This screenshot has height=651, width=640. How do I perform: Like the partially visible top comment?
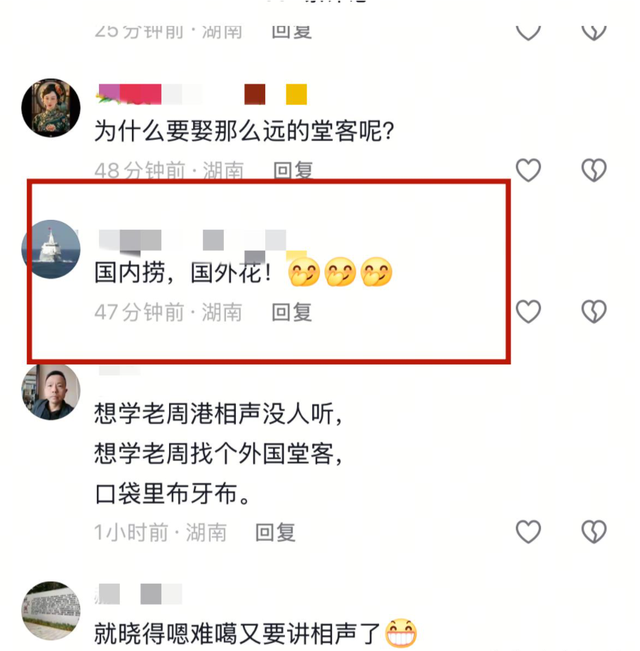528,32
